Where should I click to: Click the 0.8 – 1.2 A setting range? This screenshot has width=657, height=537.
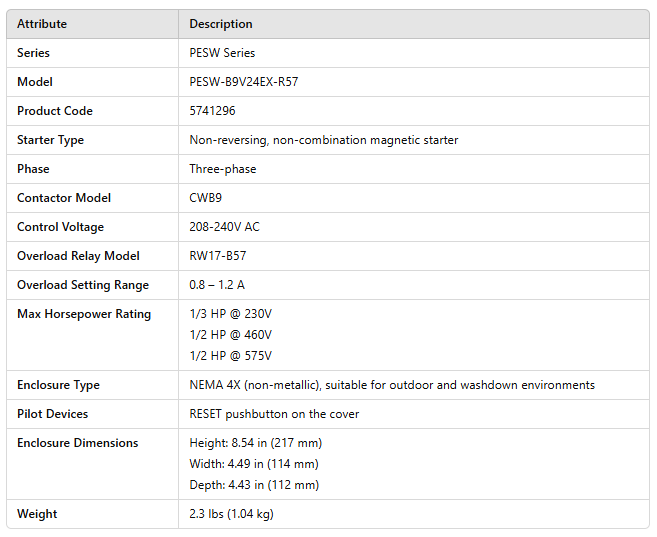pos(217,285)
